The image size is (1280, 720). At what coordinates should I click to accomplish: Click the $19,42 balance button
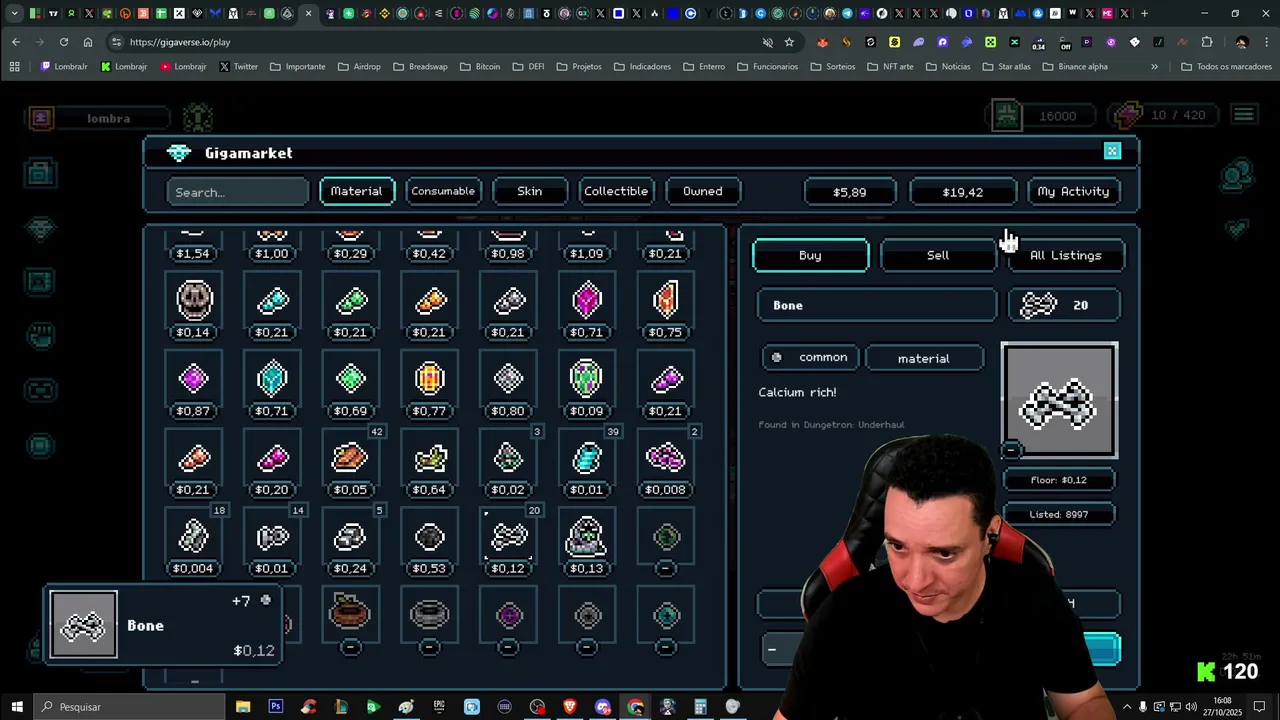[x=963, y=191]
